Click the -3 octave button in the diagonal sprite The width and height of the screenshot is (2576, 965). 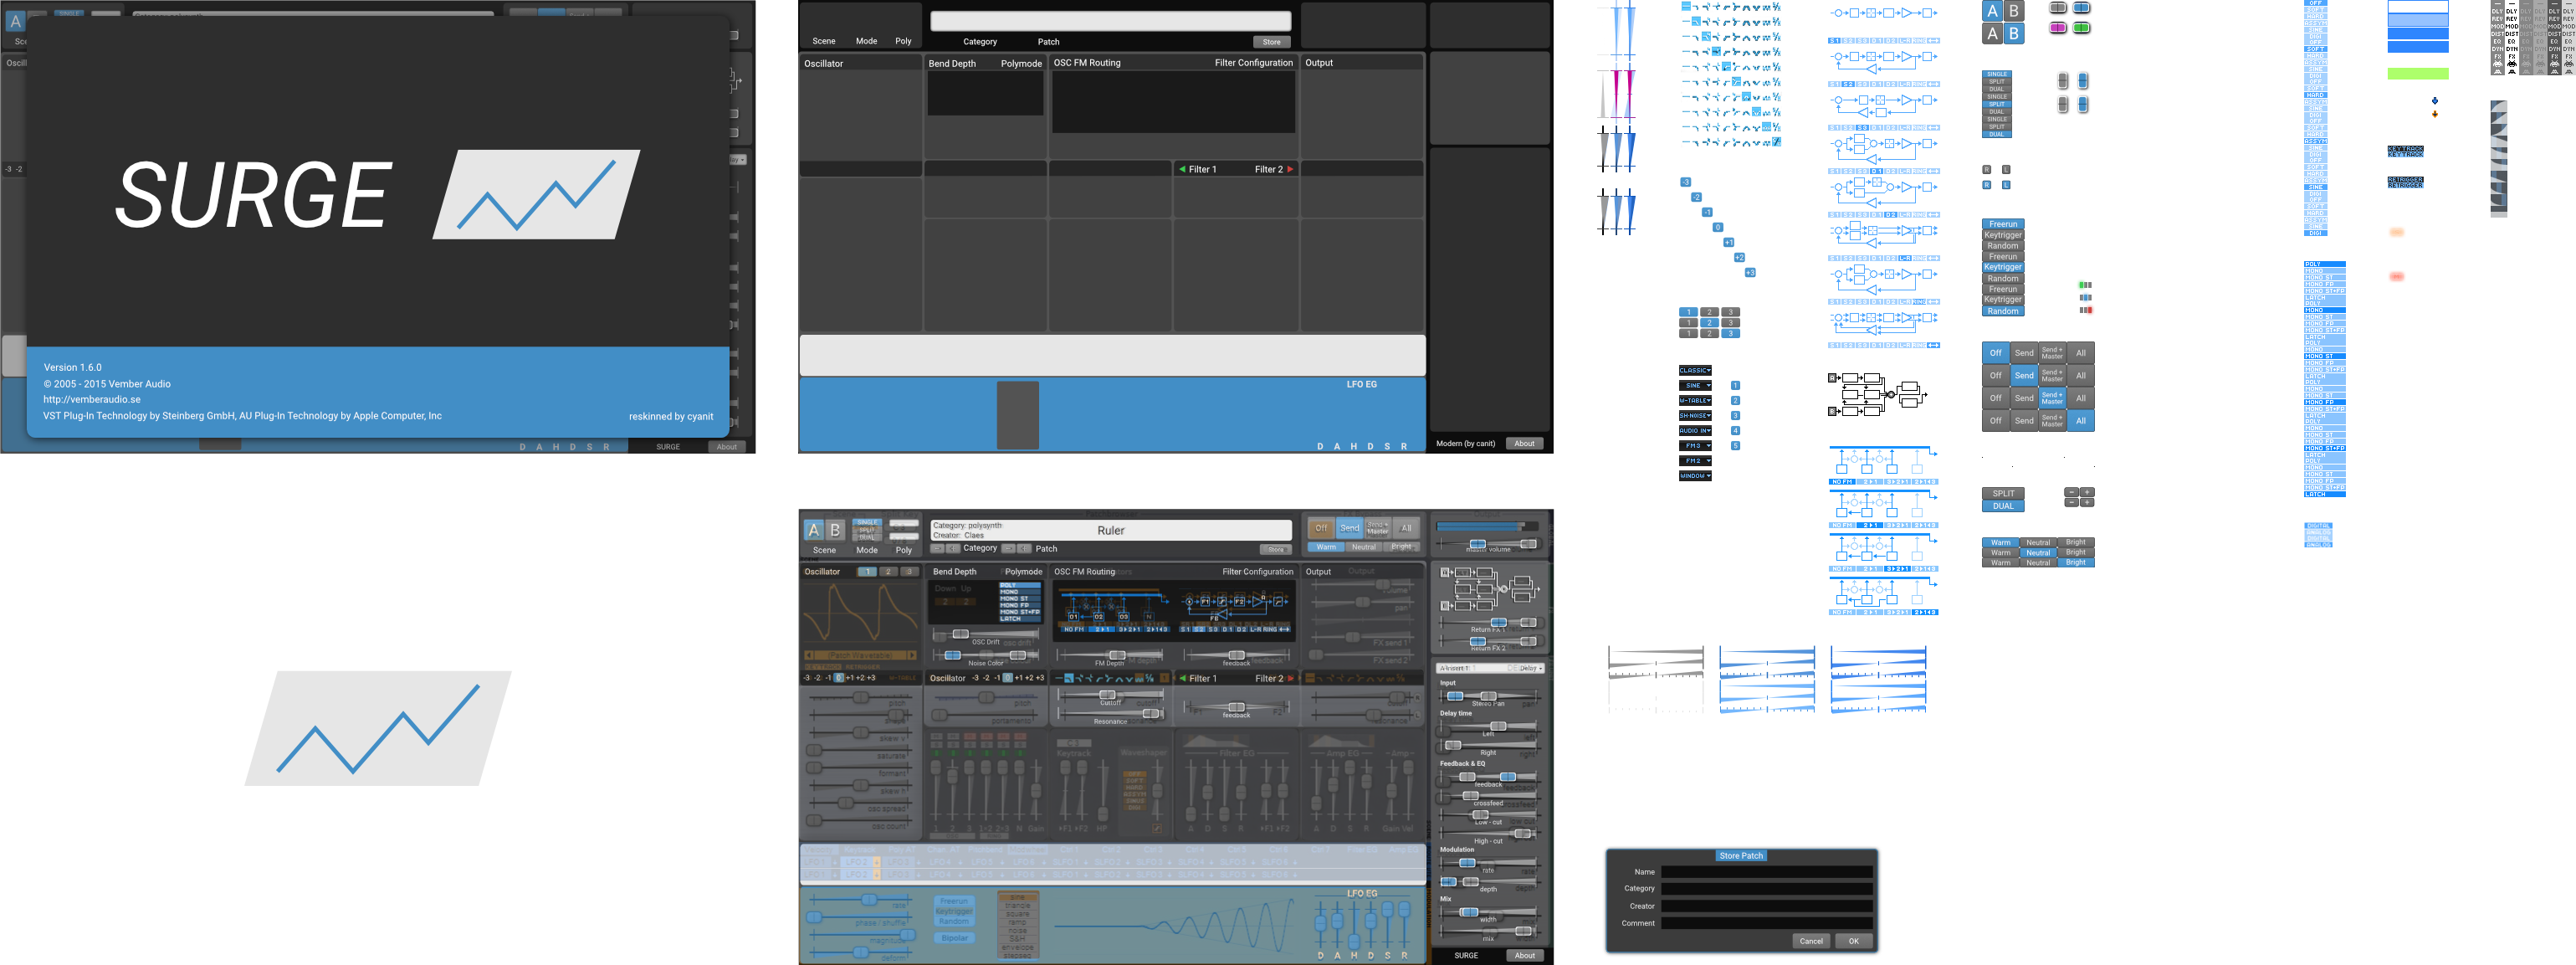pyautogui.click(x=1686, y=182)
